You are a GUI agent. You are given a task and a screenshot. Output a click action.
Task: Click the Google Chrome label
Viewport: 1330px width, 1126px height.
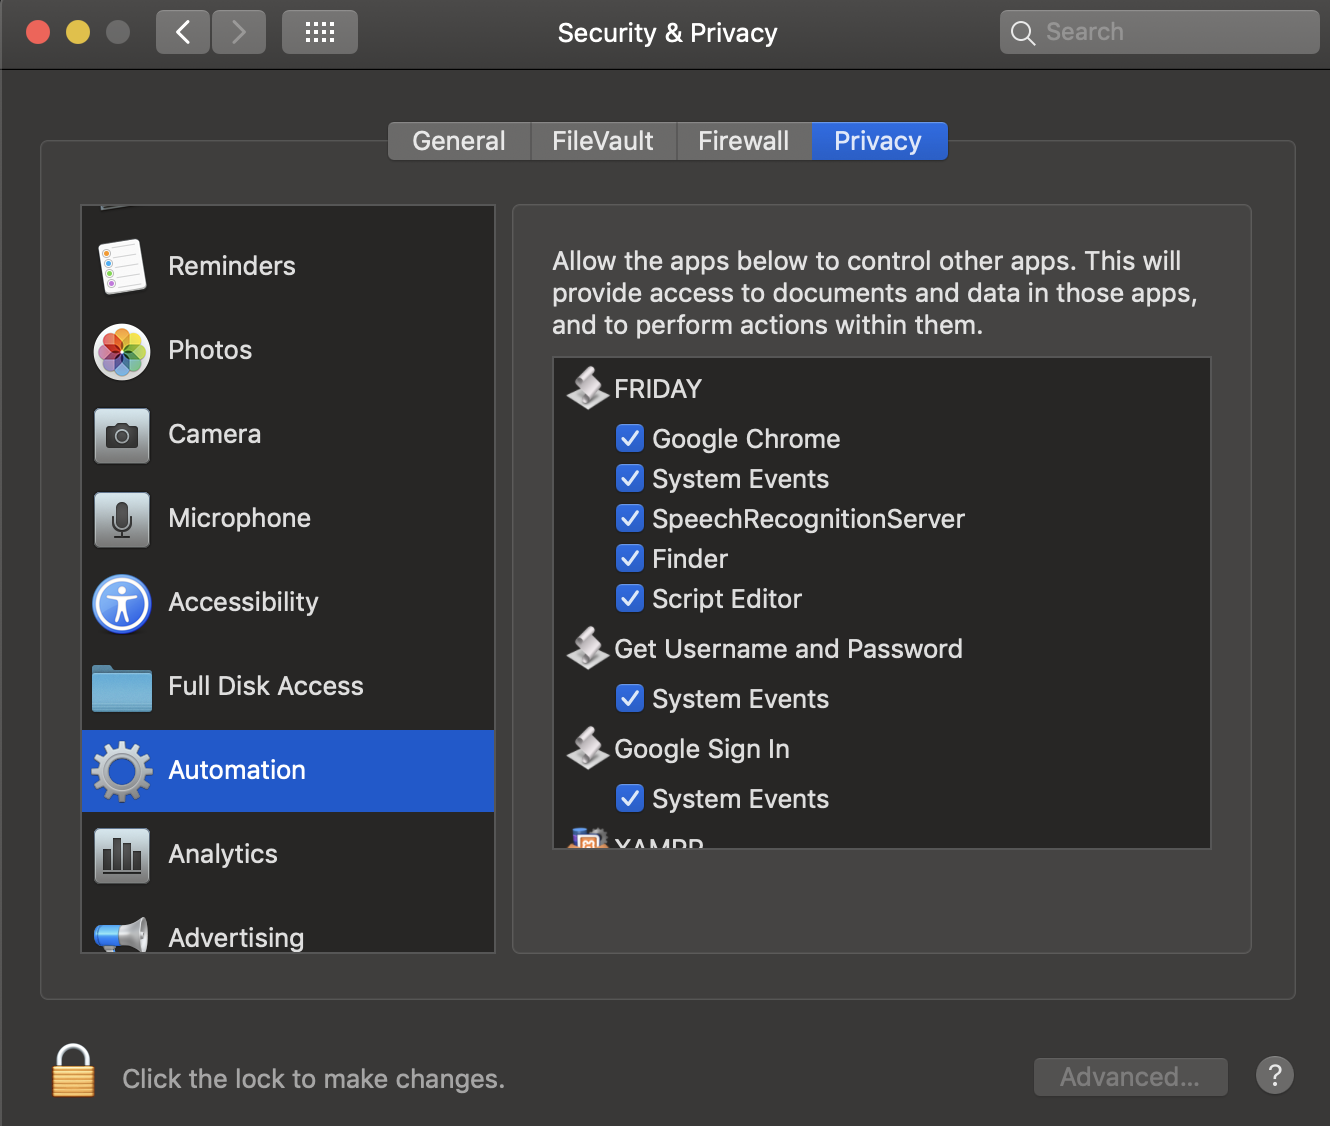point(746,439)
